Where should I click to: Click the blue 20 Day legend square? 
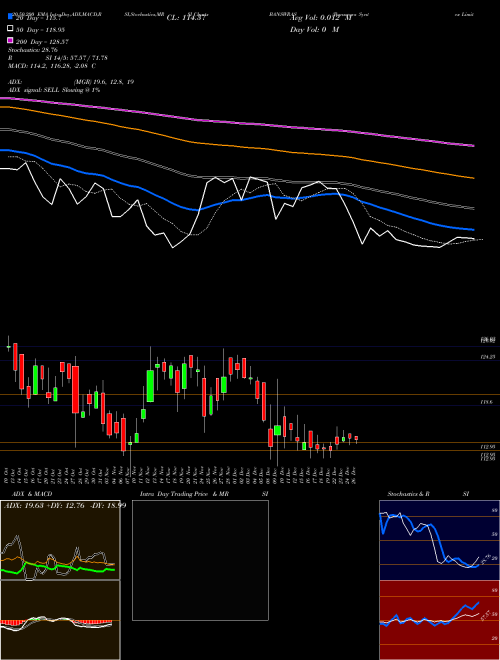[x=11, y=17]
